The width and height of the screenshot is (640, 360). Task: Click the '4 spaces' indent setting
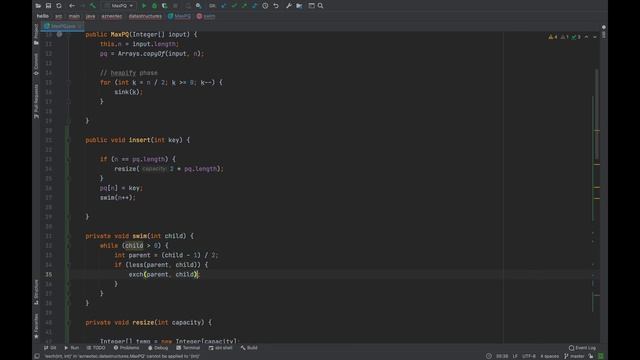click(x=550, y=356)
